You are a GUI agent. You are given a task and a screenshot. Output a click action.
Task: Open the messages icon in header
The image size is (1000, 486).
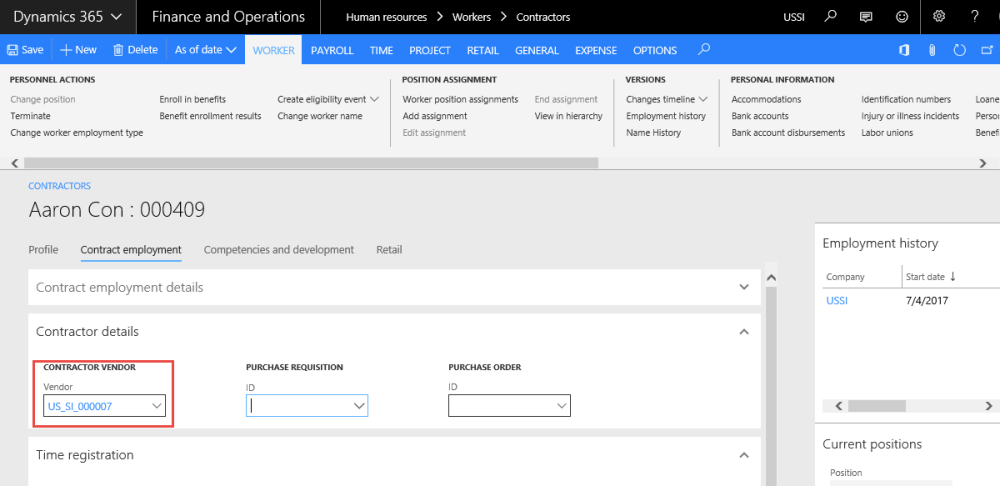point(866,17)
